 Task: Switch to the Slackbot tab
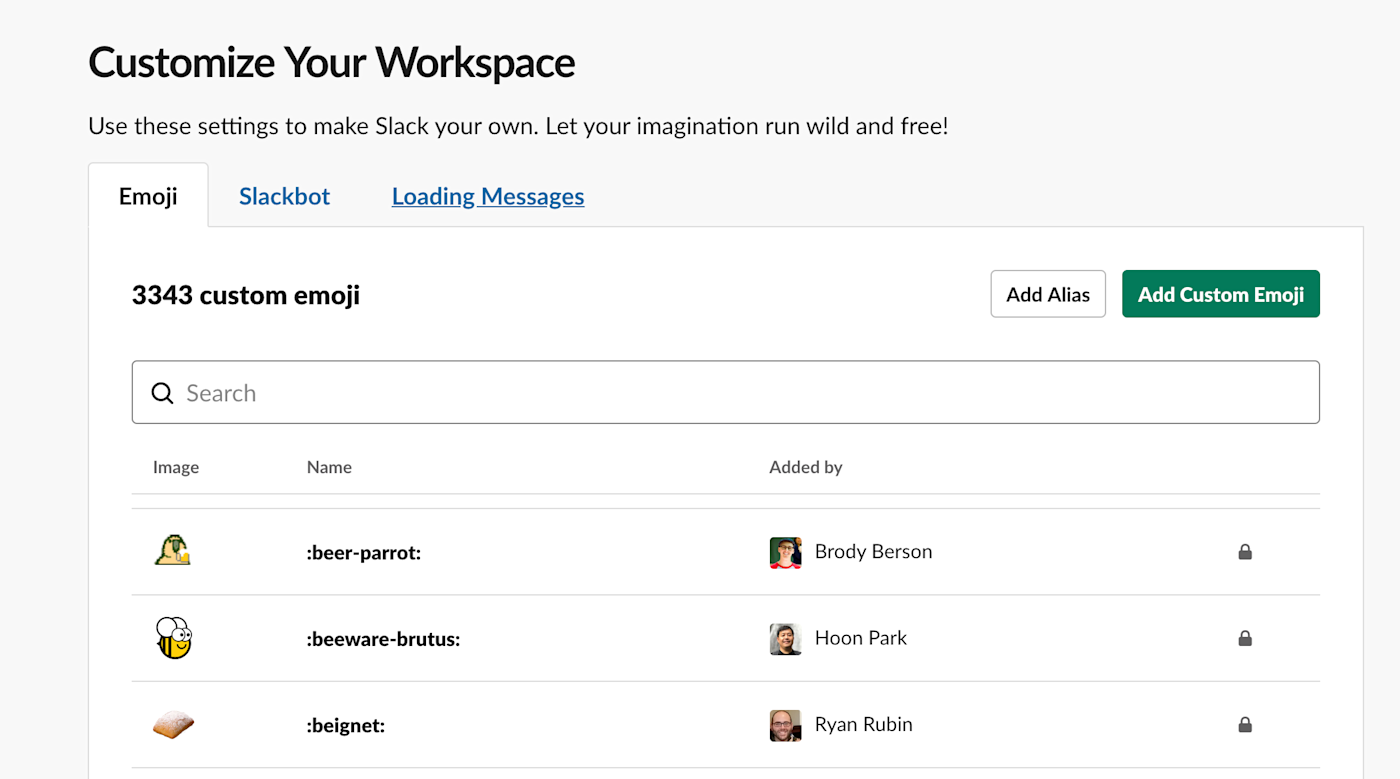click(284, 196)
